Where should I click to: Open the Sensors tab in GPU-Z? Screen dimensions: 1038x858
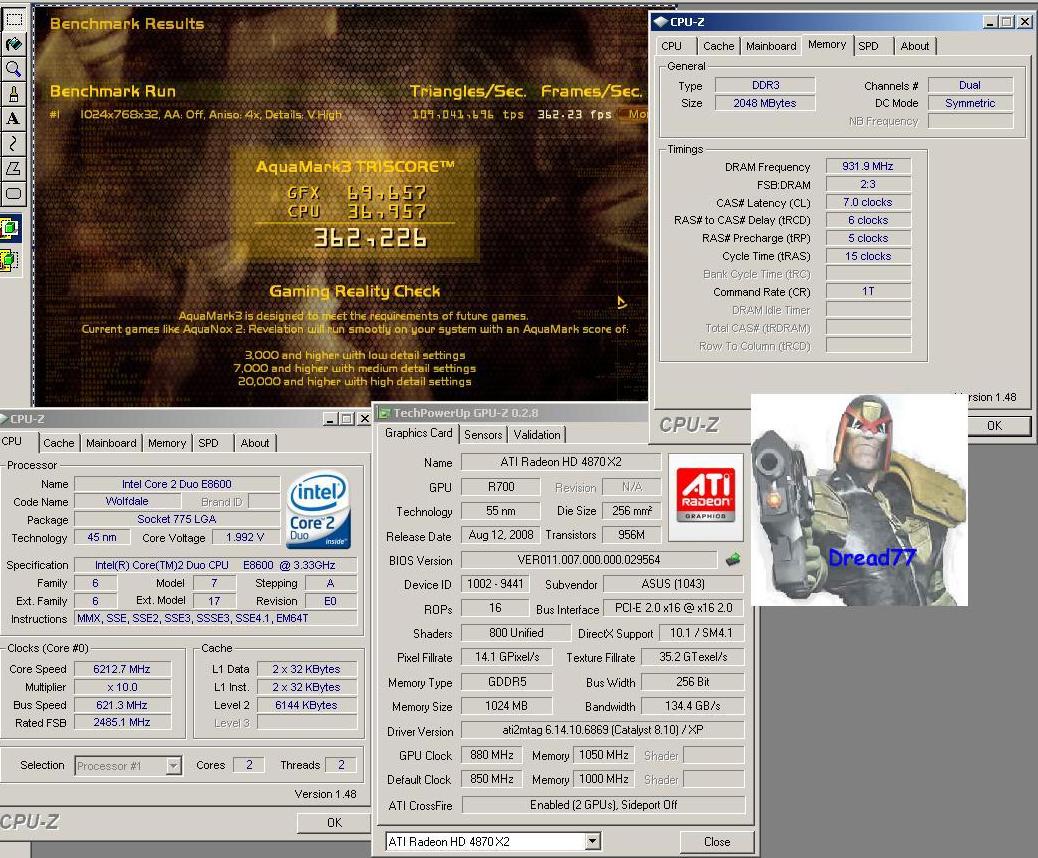coord(483,434)
